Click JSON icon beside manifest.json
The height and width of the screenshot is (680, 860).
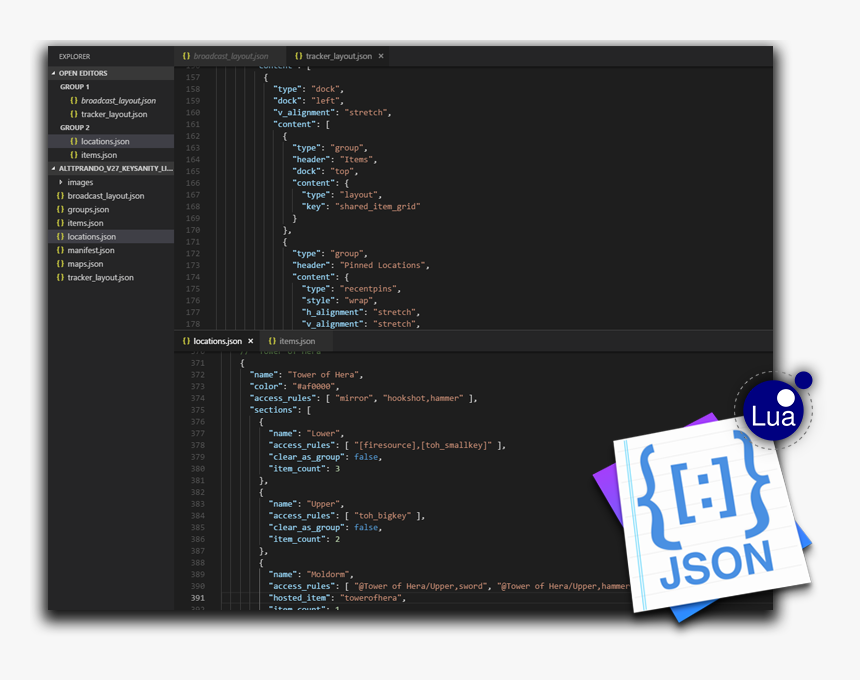60,250
